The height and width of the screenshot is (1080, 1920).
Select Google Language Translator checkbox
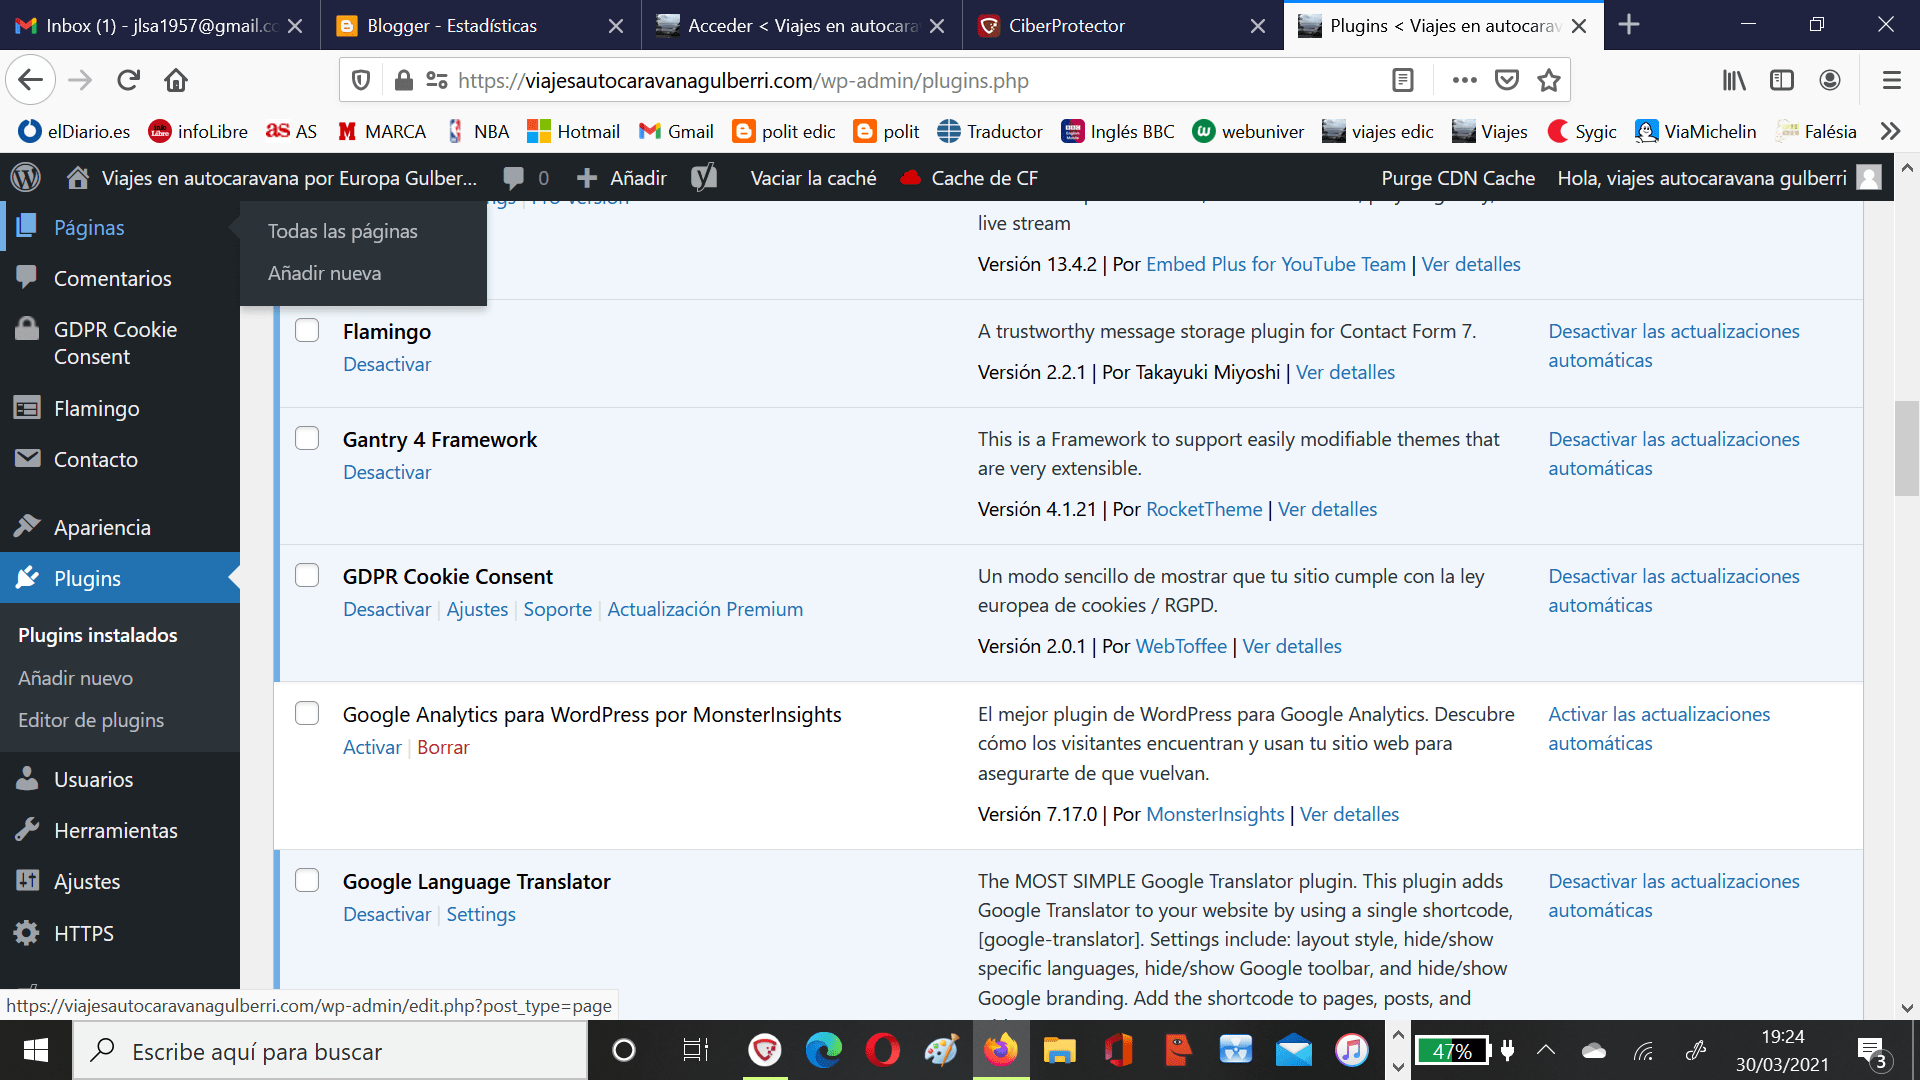click(x=307, y=881)
